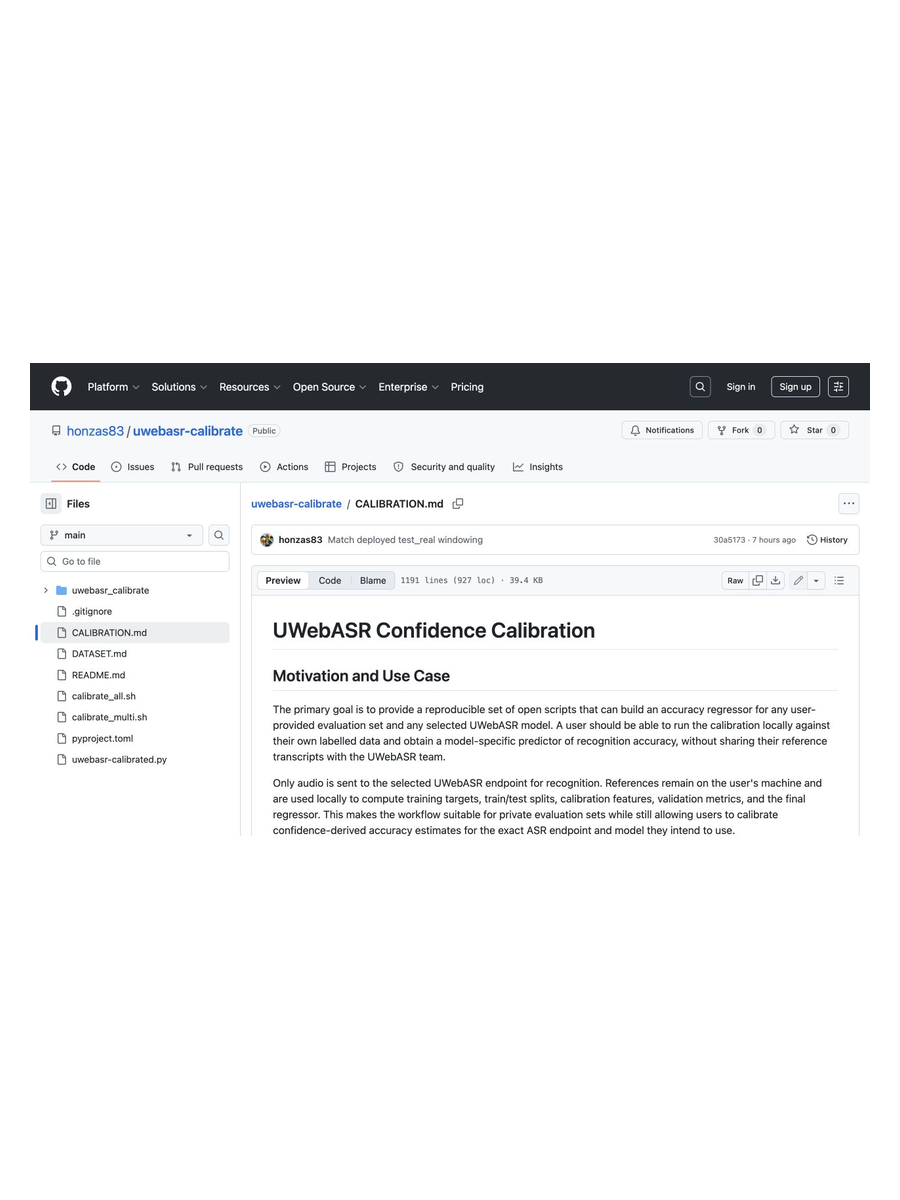Switch to Code file view
This screenshot has width=900, height=1200.
coord(330,580)
